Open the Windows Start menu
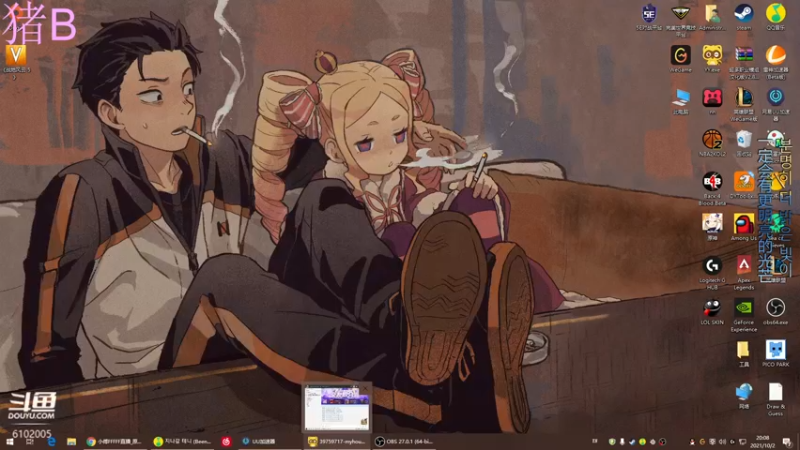Image resolution: width=800 pixels, height=450 pixels. click(9, 442)
